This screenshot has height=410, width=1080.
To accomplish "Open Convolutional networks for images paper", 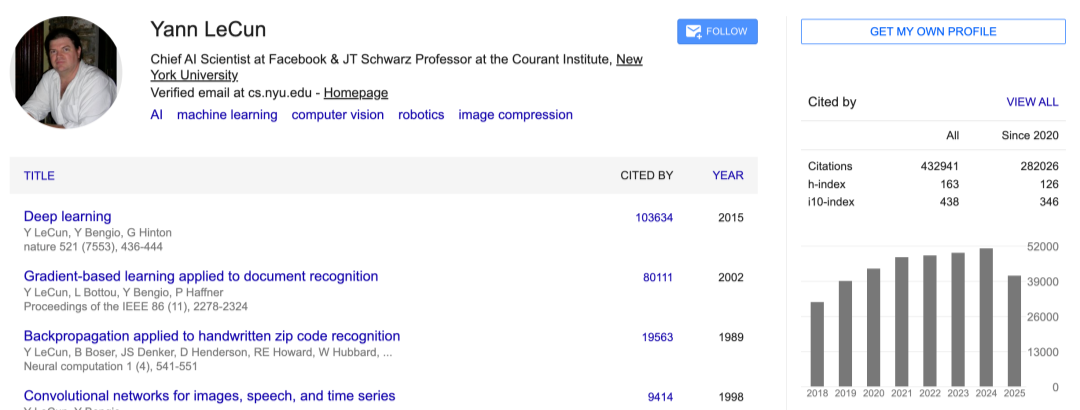I will tap(209, 397).
